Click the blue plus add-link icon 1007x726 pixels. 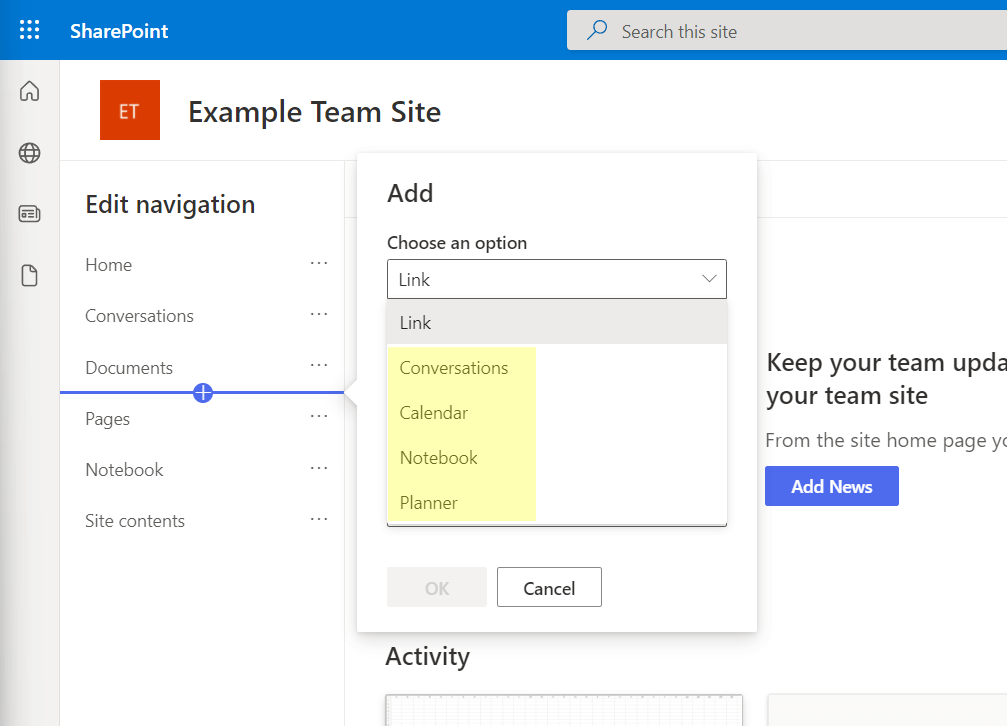[x=203, y=393]
